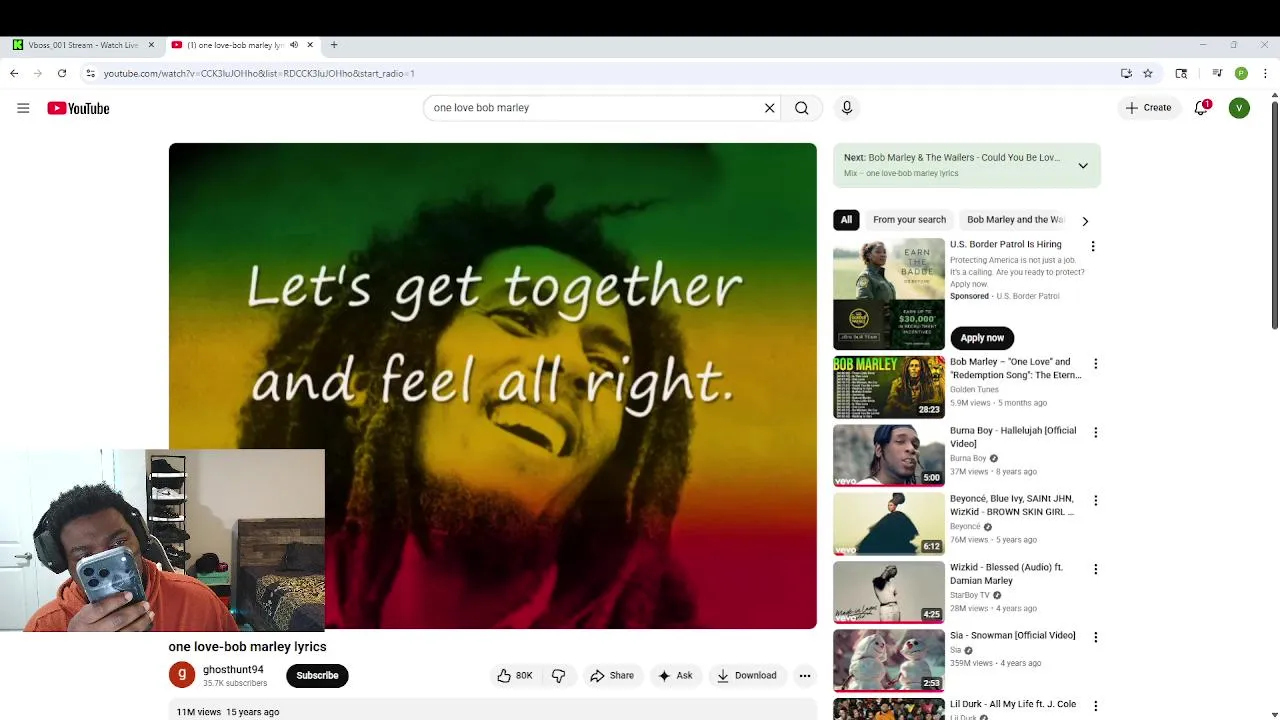Subscribe to ghosthunt94
Image resolution: width=1280 pixels, height=720 pixels.
pos(317,676)
